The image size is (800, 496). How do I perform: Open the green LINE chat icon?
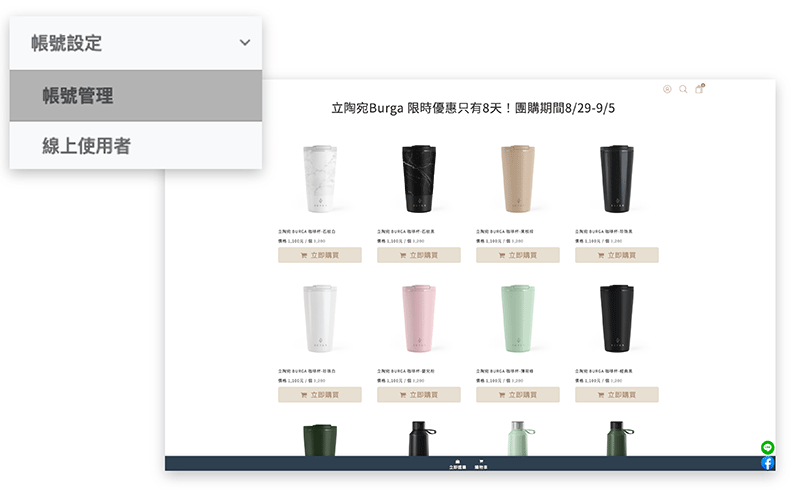coord(767,448)
